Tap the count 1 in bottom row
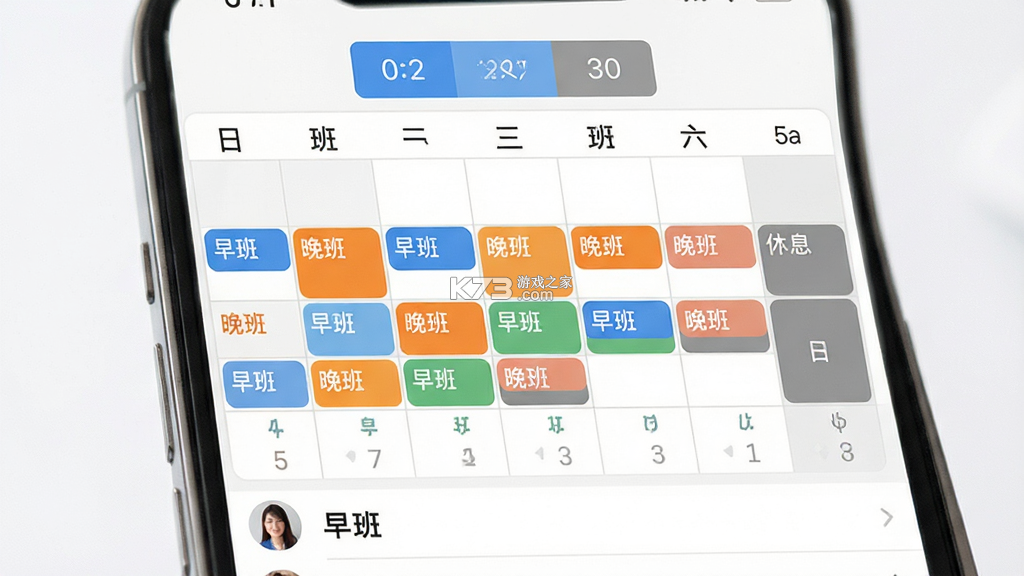 [753, 453]
